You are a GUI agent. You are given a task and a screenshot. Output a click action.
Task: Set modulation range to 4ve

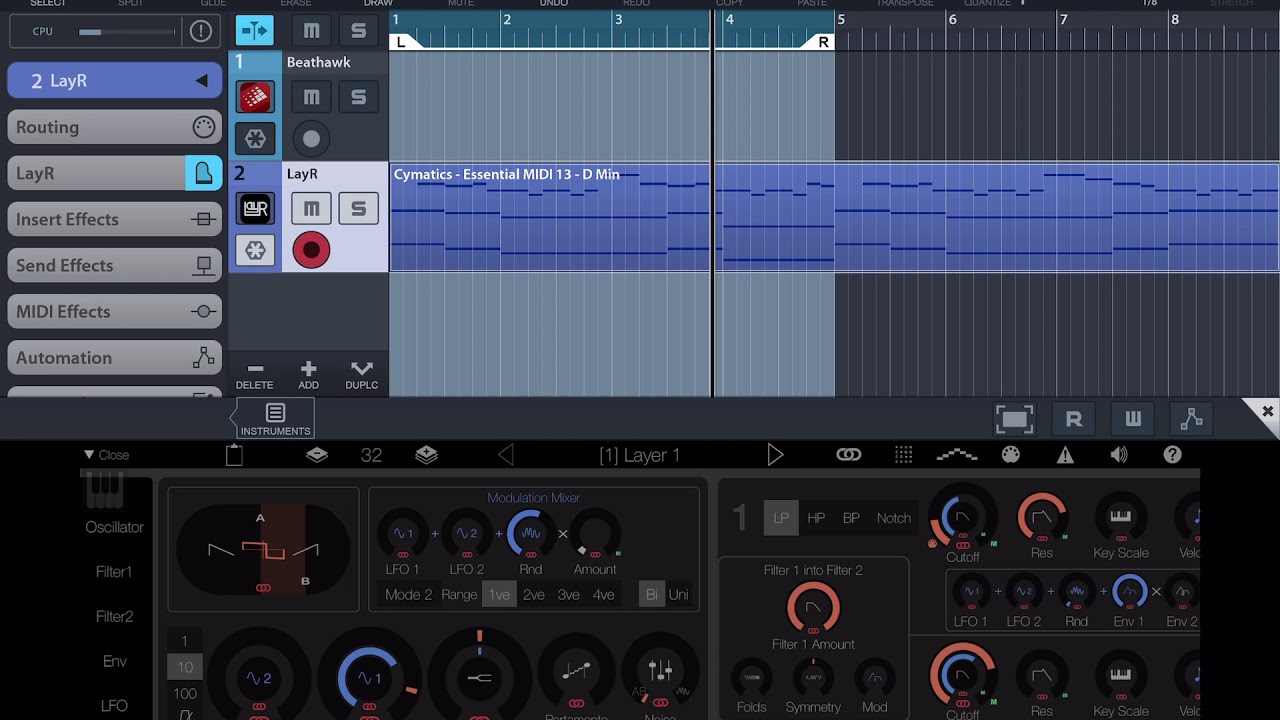tap(603, 594)
